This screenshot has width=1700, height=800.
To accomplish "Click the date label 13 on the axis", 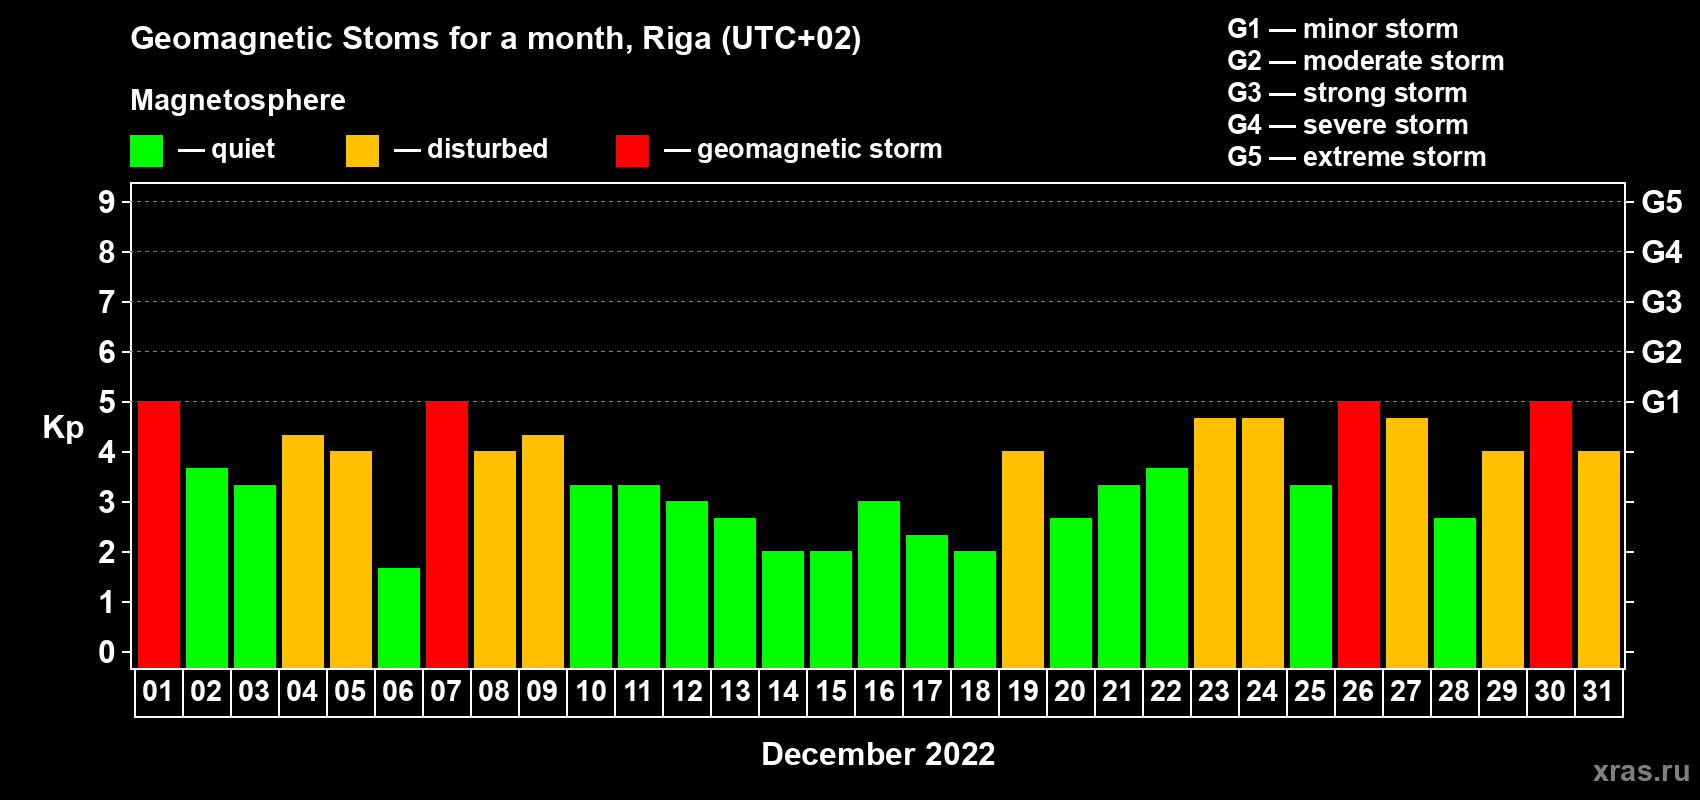I will 735,691.
